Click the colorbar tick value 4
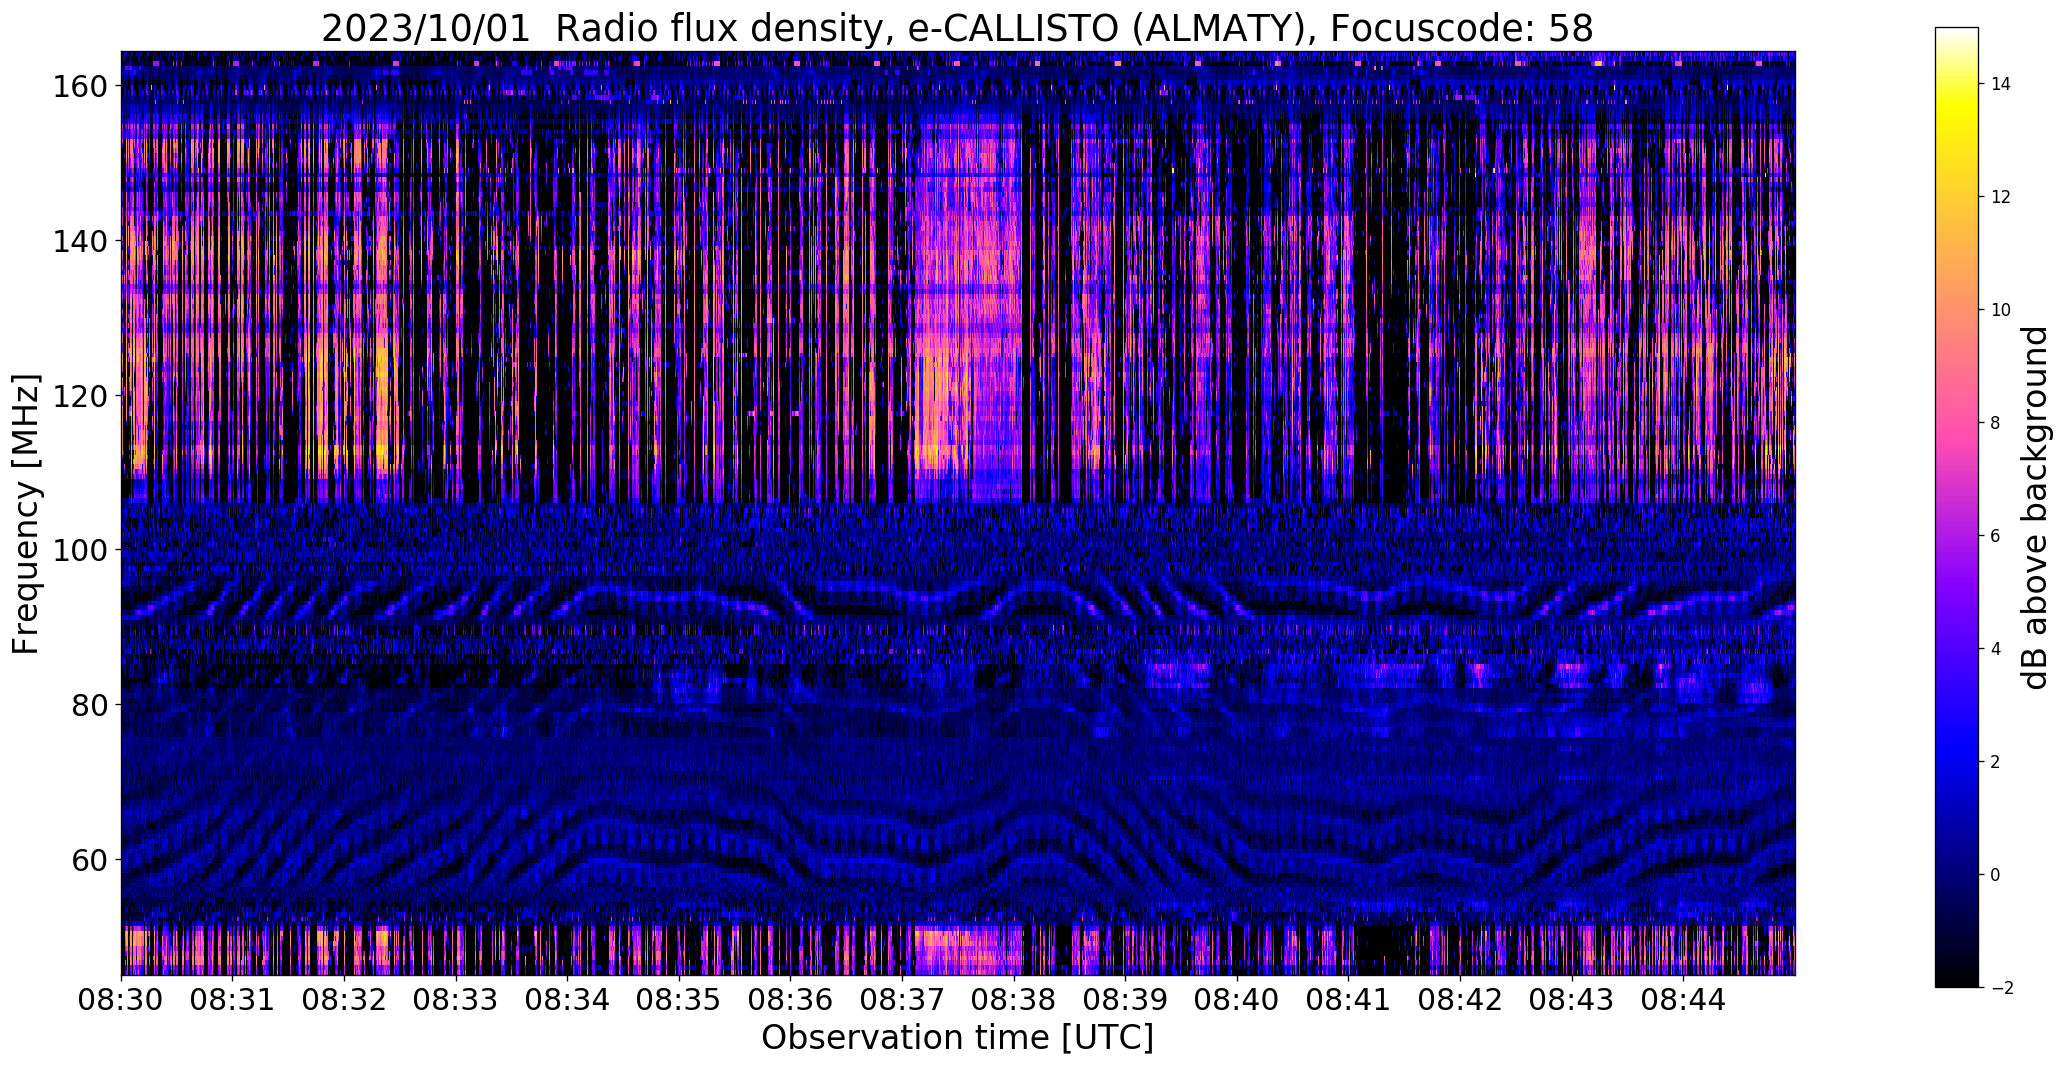Image resolution: width=2066 pixels, height=1067 pixels. pos(1996,649)
